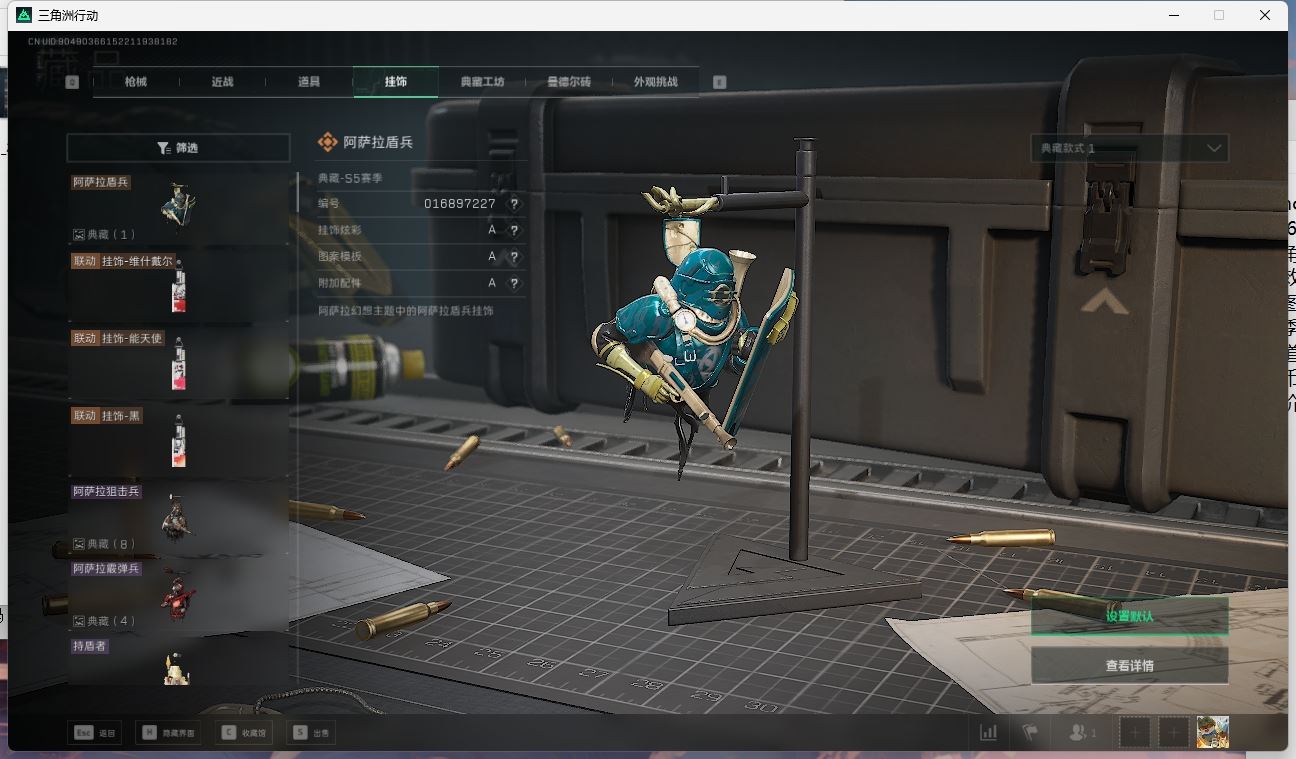Click the 返回 Esc back button
This screenshot has height=759, width=1296.
click(x=95, y=733)
